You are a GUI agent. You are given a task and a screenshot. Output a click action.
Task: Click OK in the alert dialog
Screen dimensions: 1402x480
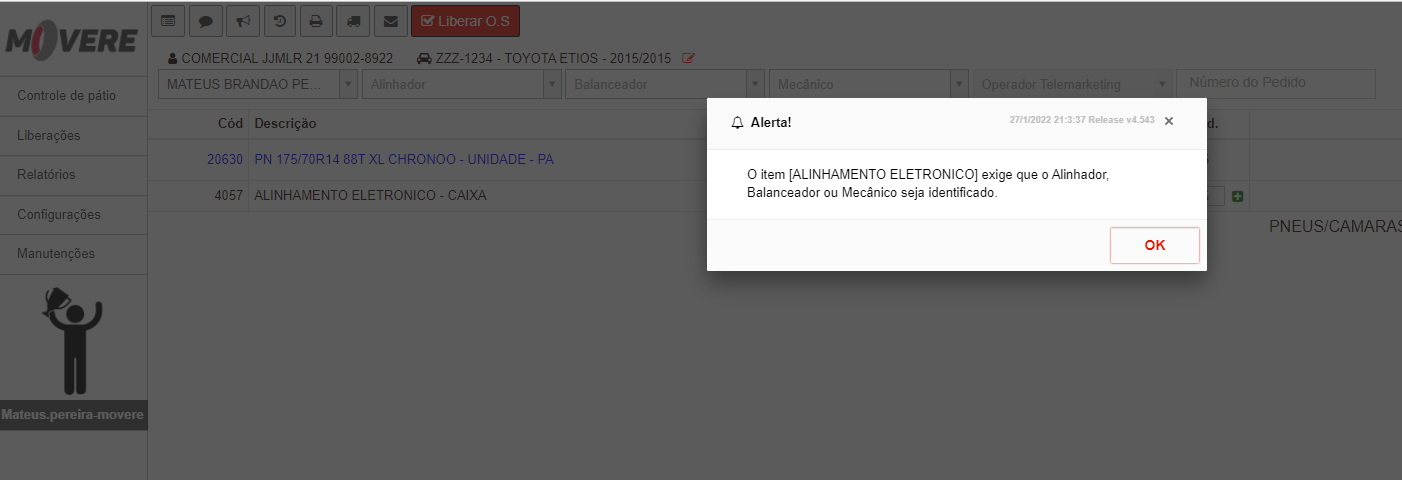(1154, 245)
